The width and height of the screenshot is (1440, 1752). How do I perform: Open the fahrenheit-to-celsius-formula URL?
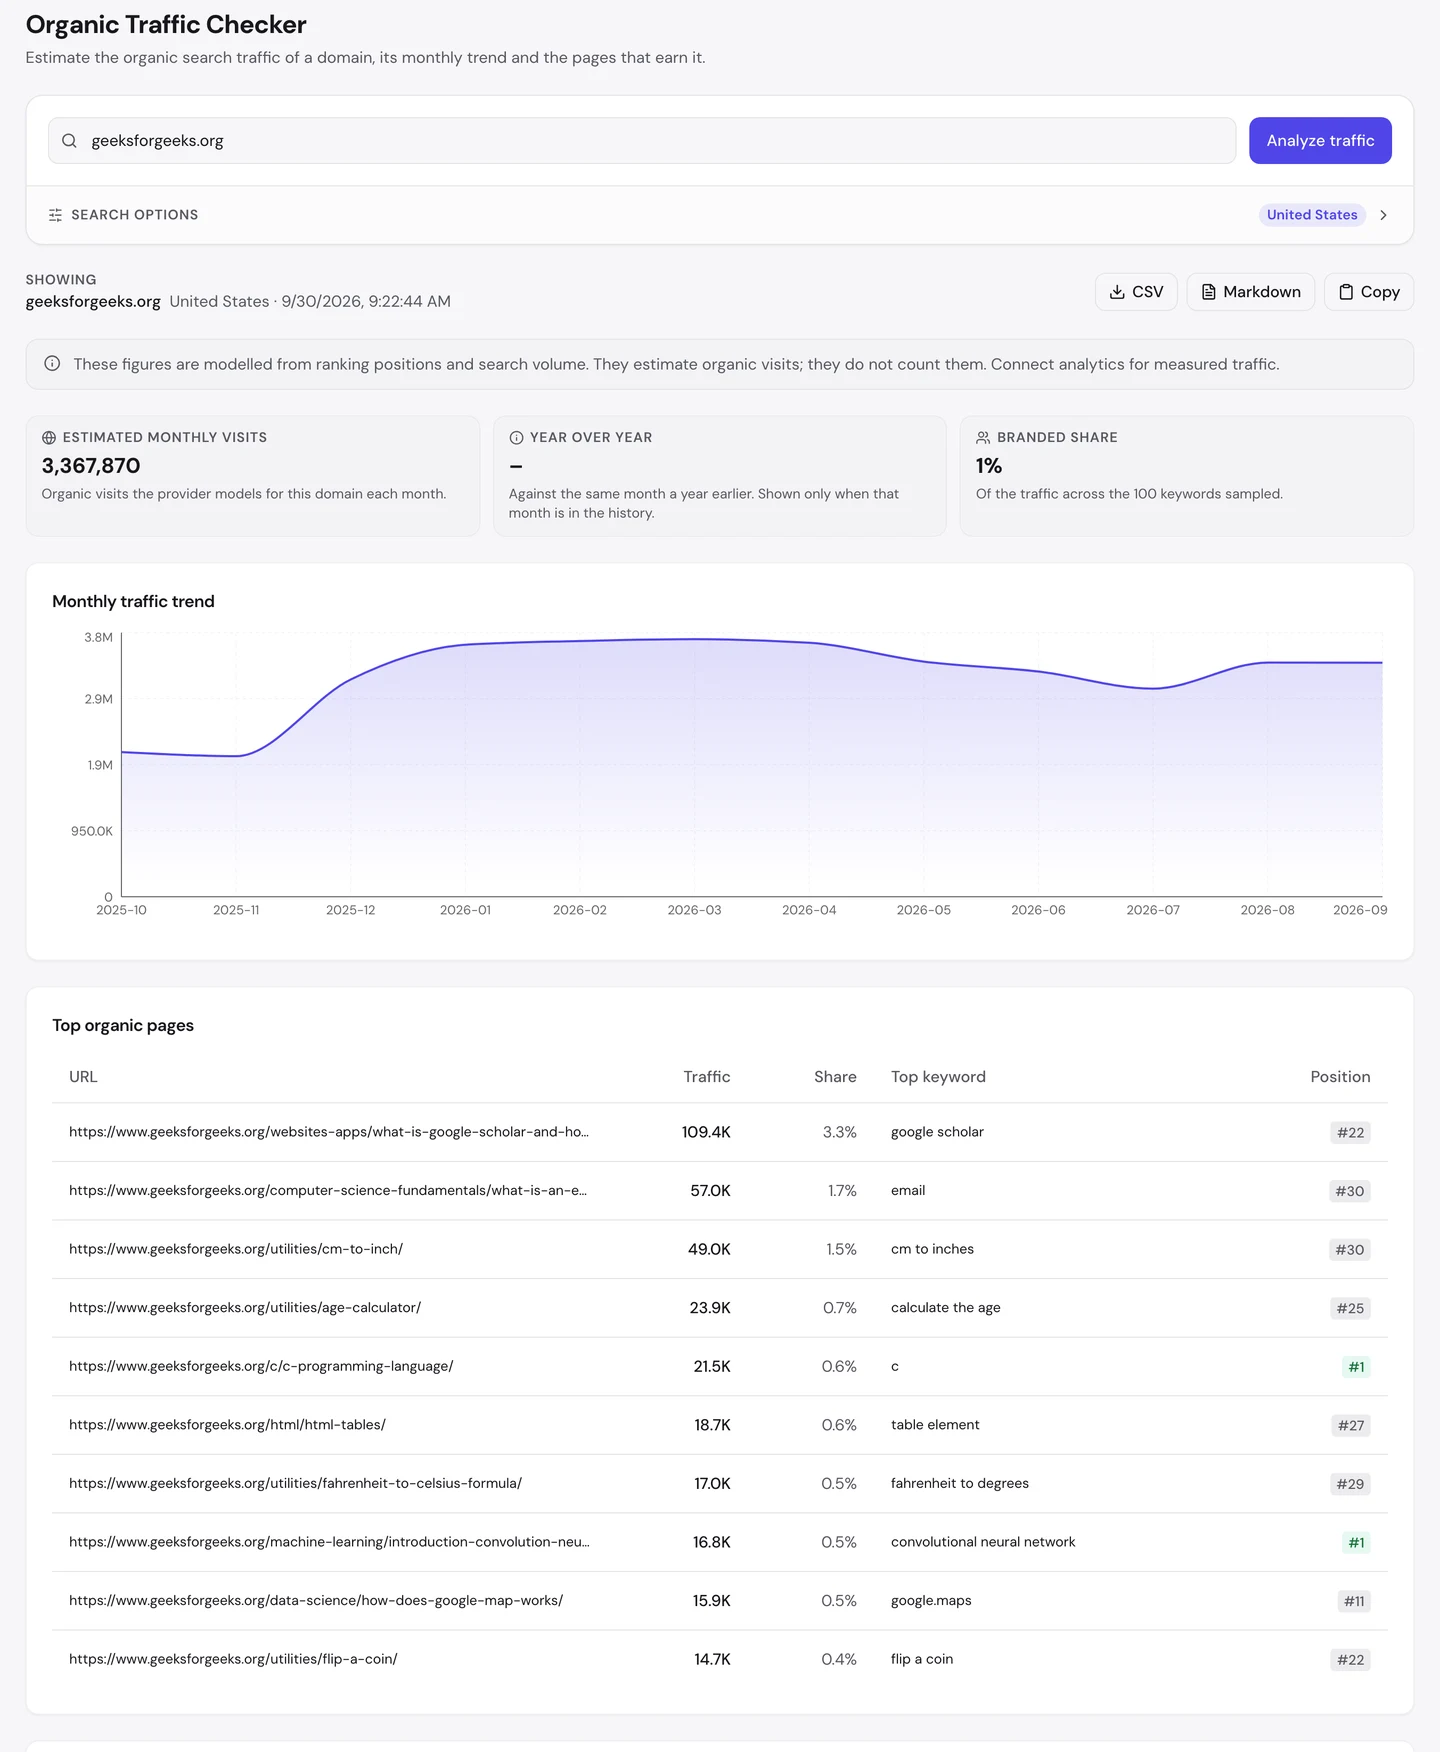pyautogui.click(x=295, y=1483)
